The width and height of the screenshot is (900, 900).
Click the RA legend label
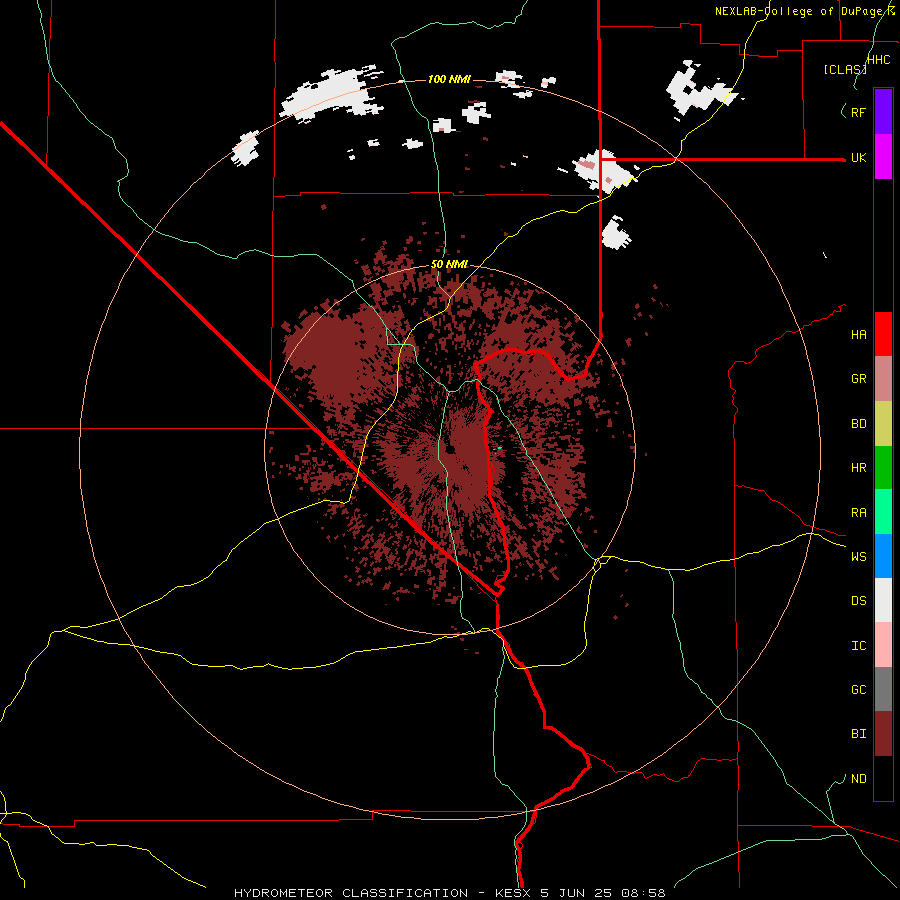(858, 513)
